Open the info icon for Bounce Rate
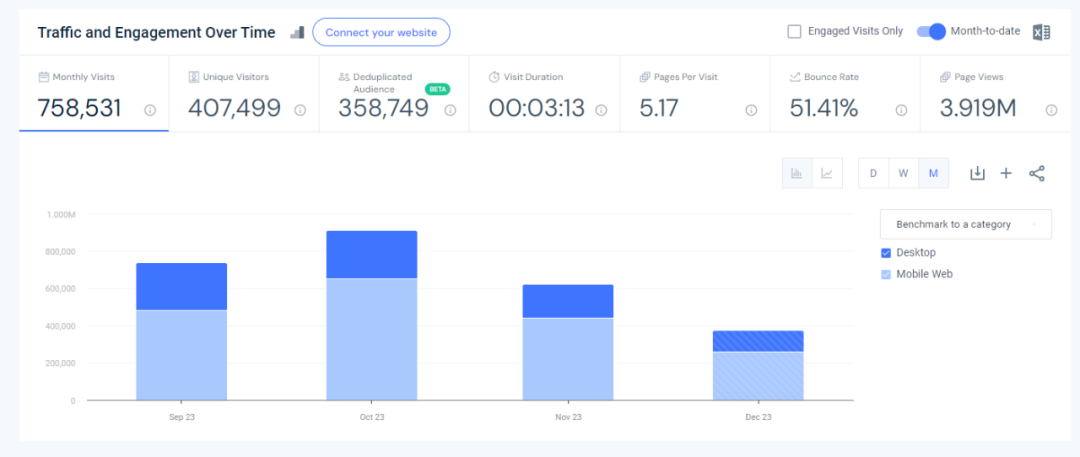Viewport: 1080px width, 457px height. (x=901, y=110)
